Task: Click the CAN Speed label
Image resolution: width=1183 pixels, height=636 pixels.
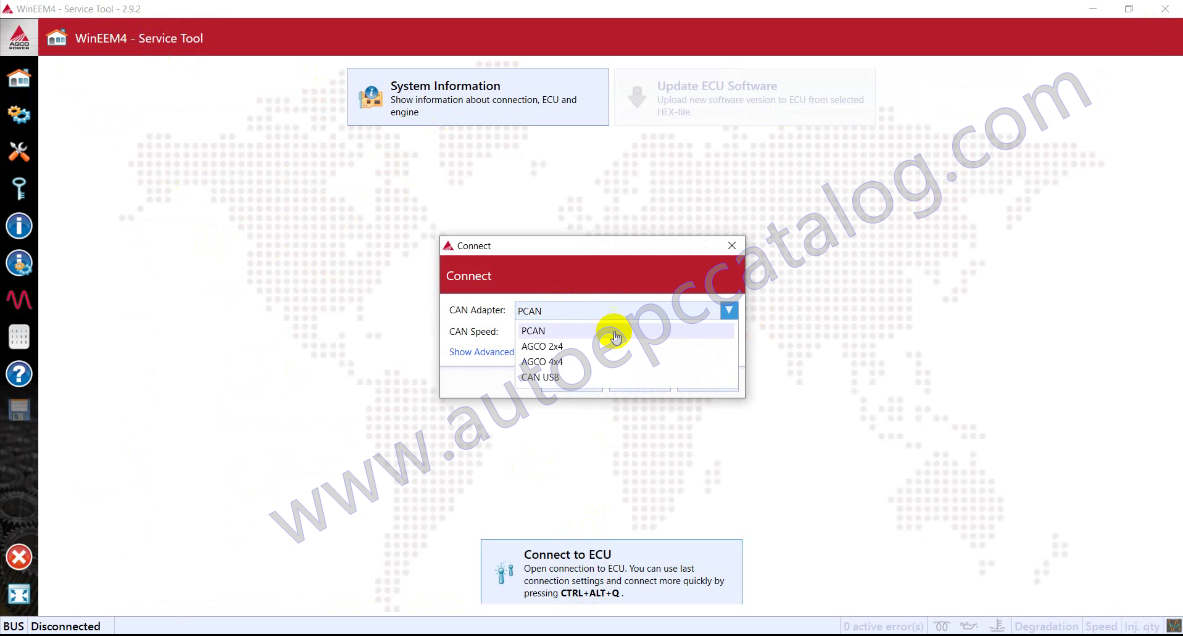Action: click(474, 331)
